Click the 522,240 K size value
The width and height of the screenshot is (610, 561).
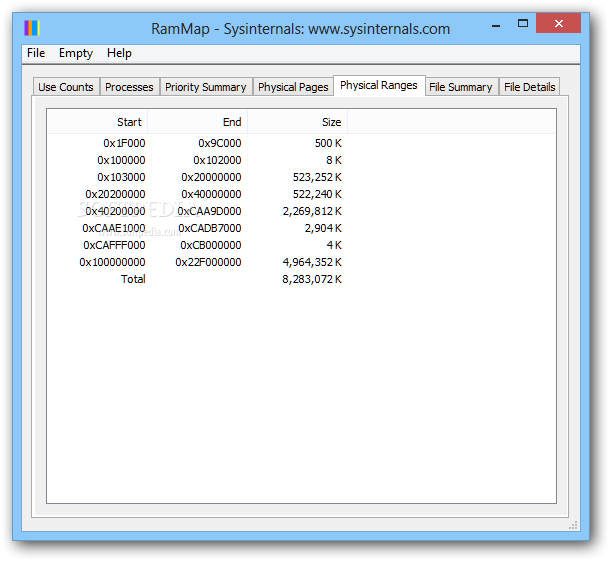pos(317,194)
